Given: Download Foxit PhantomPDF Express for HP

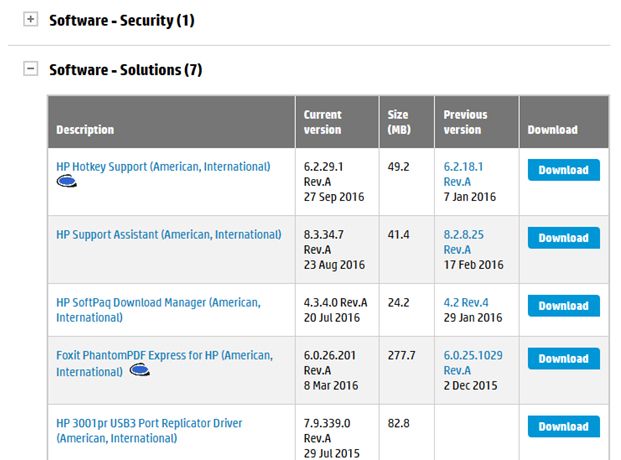Looking at the screenshot, I should pyautogui.click(x=563, y=358).
